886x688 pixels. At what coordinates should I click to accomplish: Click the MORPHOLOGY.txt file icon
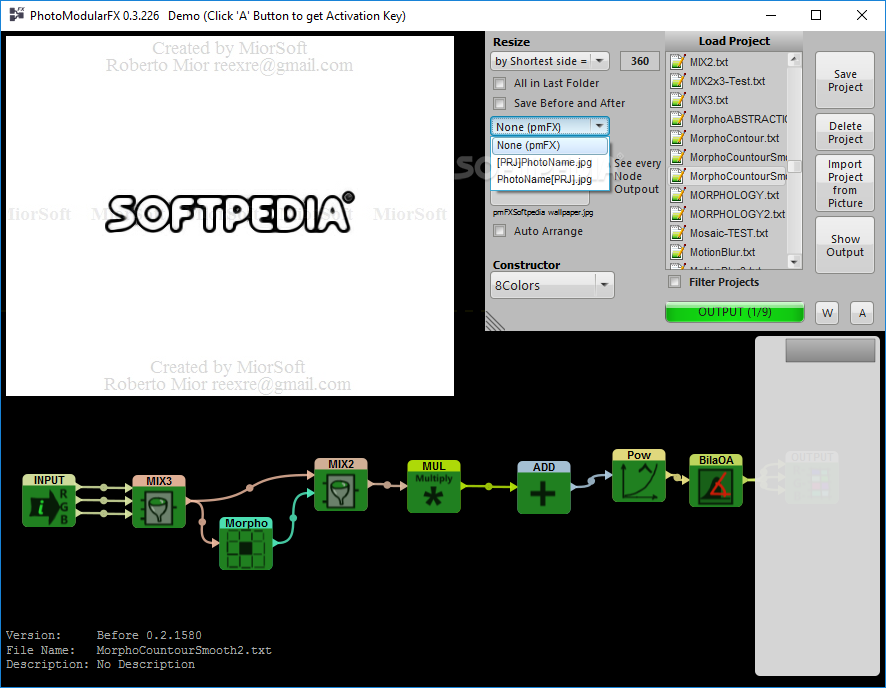pyautogui.click(x=677, y=195)
